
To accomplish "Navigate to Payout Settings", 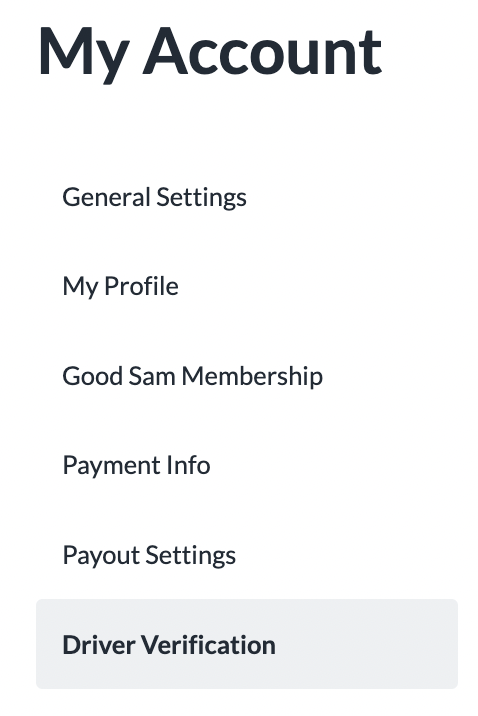I will (x=149, y=556).
